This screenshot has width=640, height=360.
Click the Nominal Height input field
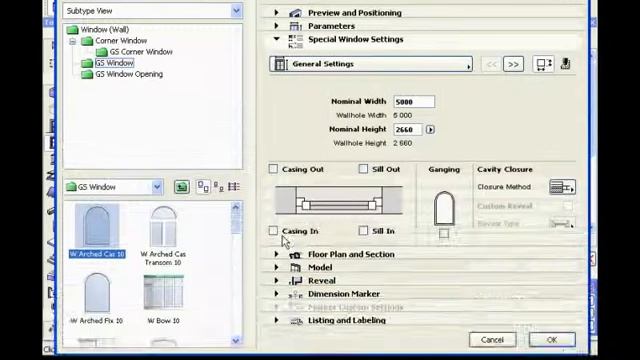(x=408, y=129)
